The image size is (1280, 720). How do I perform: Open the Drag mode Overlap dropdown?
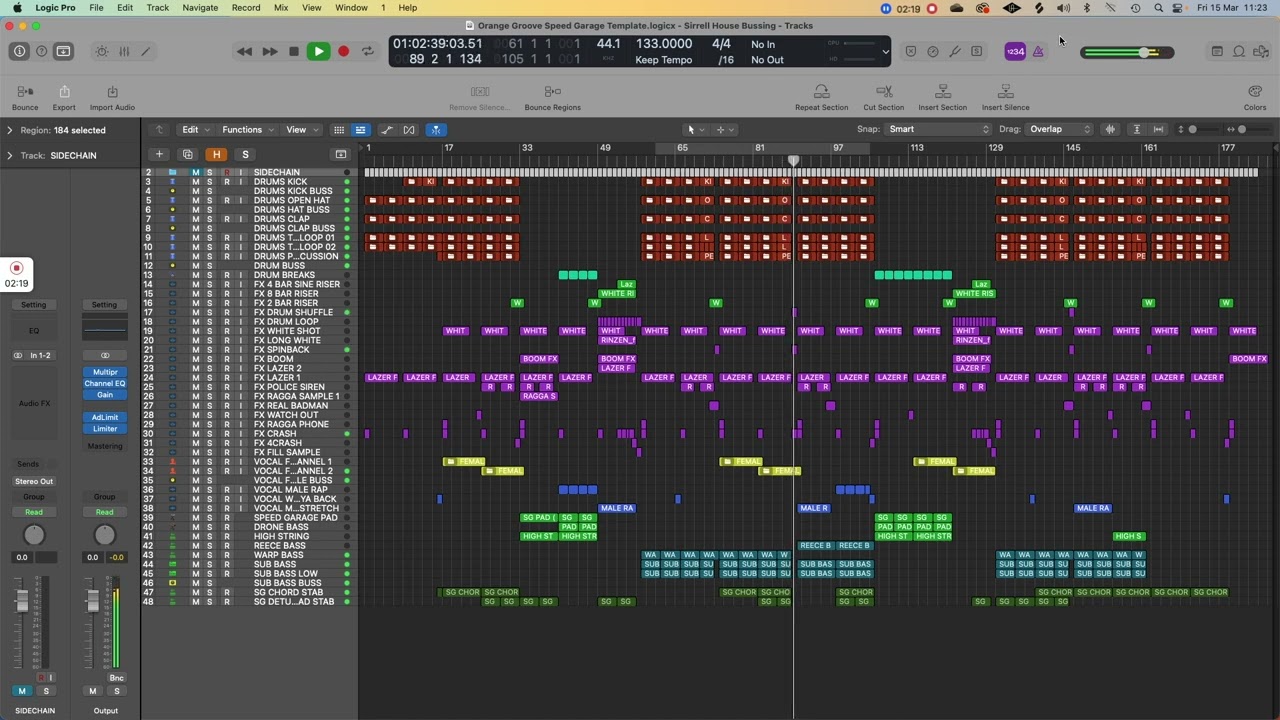[x=1059, y=129]
